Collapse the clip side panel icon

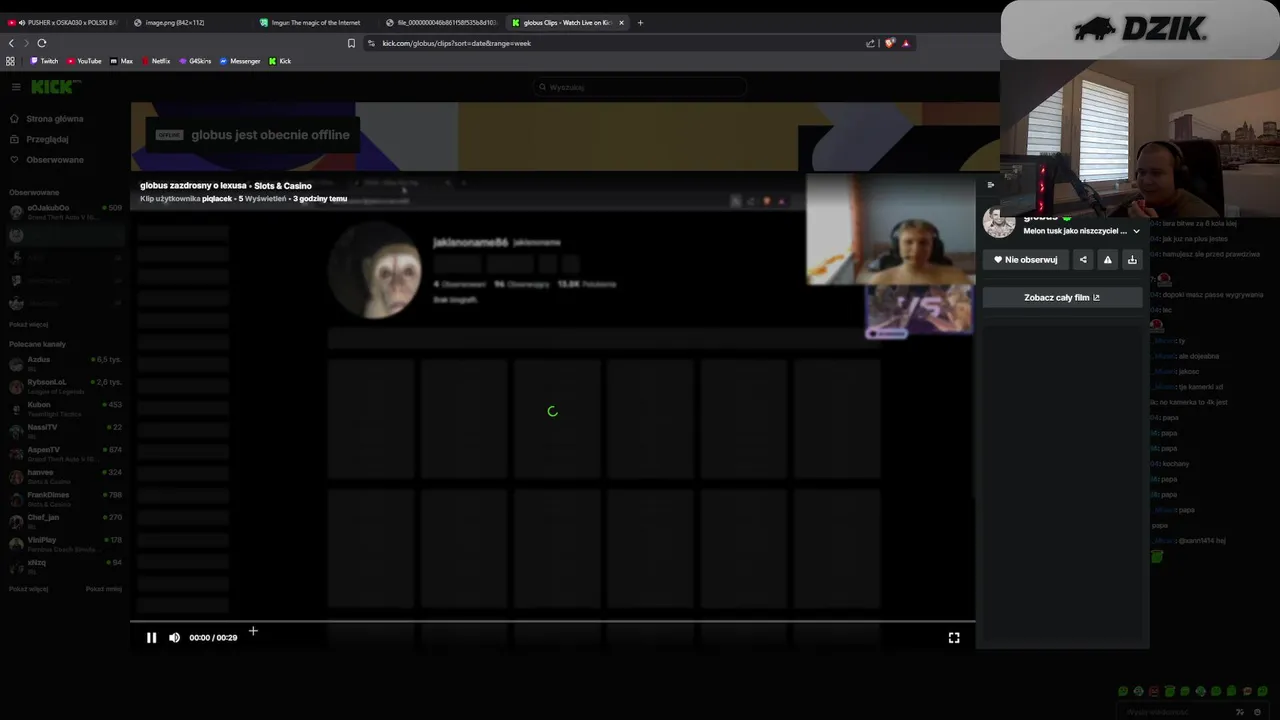(x=991, y=184)
